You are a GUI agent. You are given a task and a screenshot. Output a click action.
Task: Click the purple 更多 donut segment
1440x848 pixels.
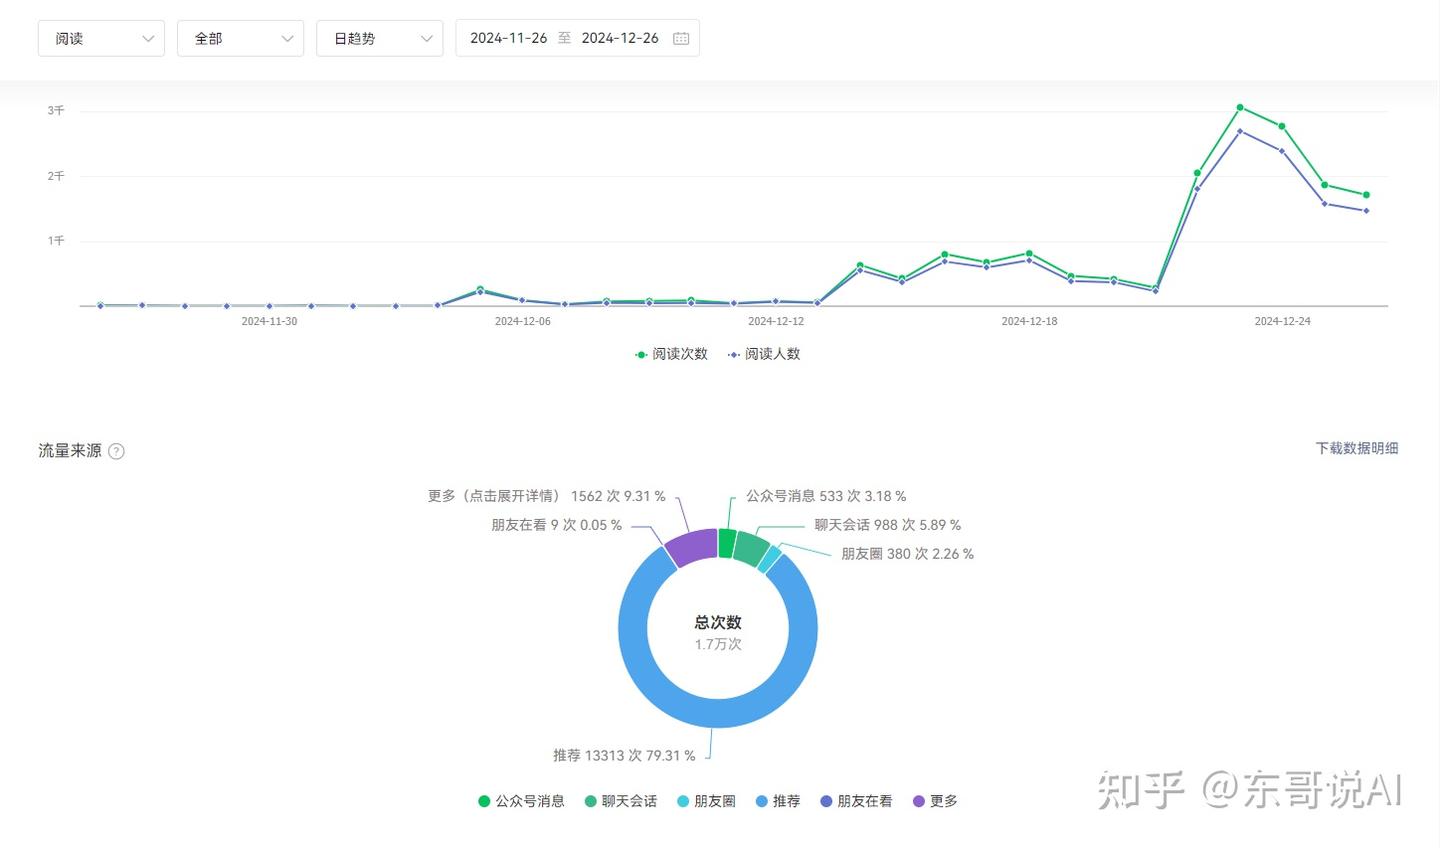tap(692, 547)
